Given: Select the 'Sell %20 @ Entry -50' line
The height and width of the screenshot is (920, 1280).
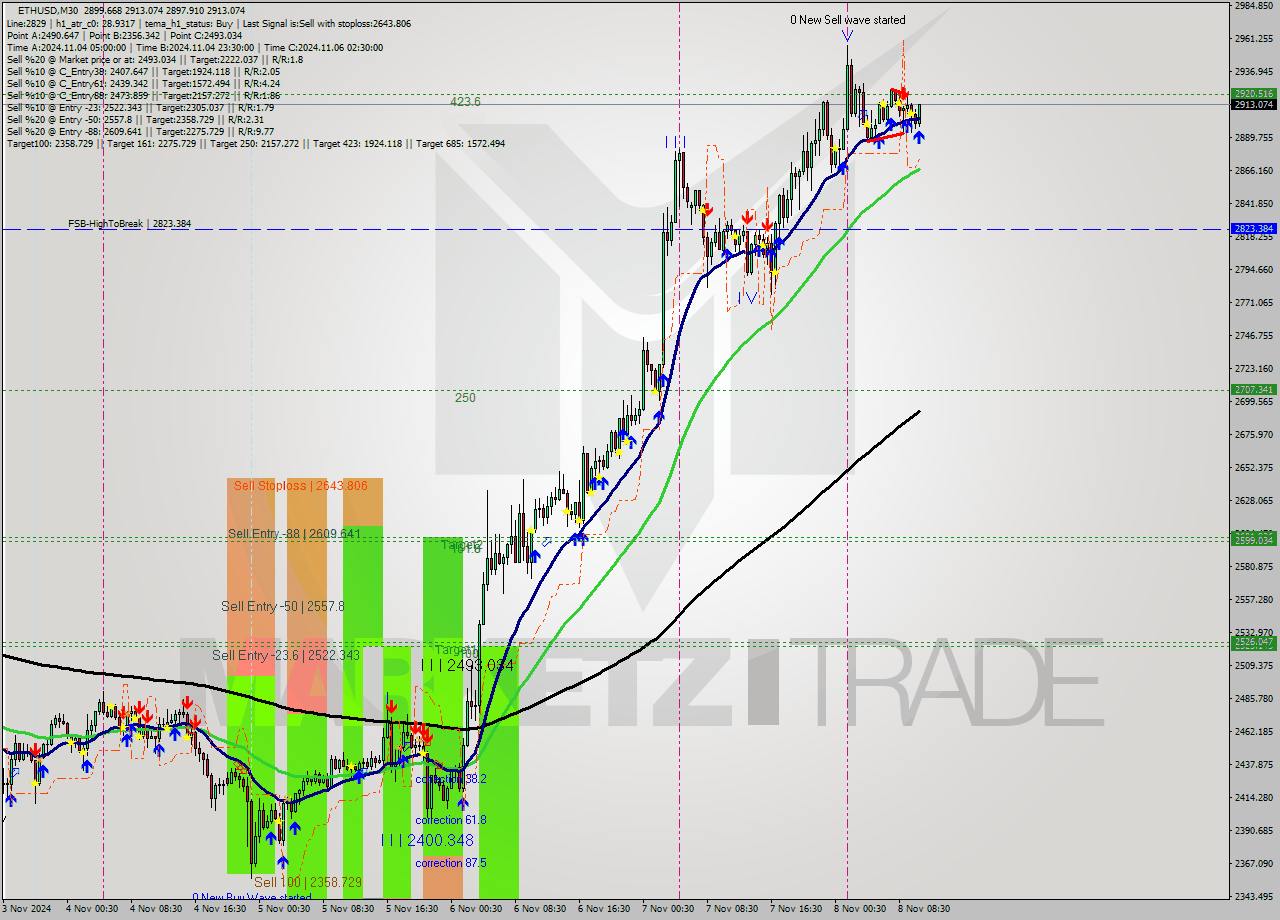Looking at the screenshot, I should (136, 119).
